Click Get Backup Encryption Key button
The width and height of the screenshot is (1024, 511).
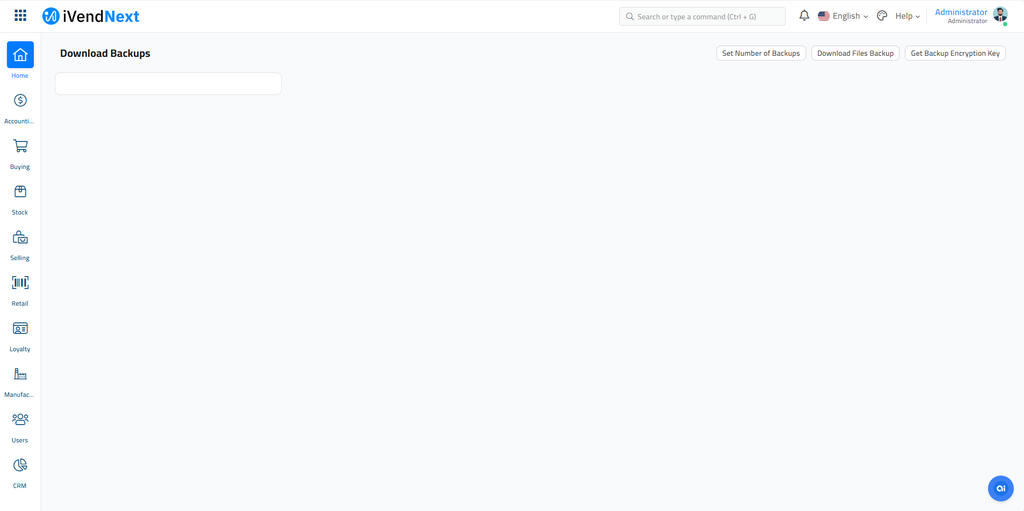point(955,54)
